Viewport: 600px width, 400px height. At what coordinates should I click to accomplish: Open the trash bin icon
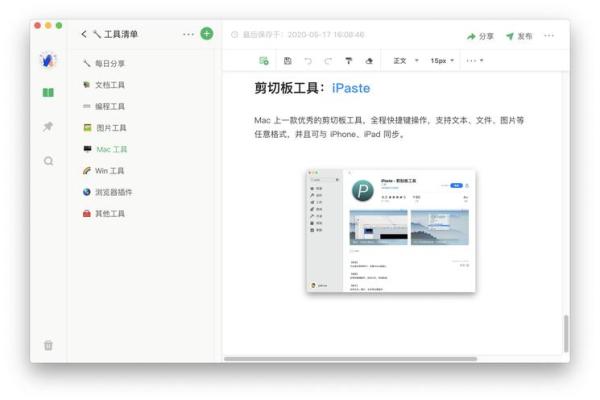click(48, 345)
